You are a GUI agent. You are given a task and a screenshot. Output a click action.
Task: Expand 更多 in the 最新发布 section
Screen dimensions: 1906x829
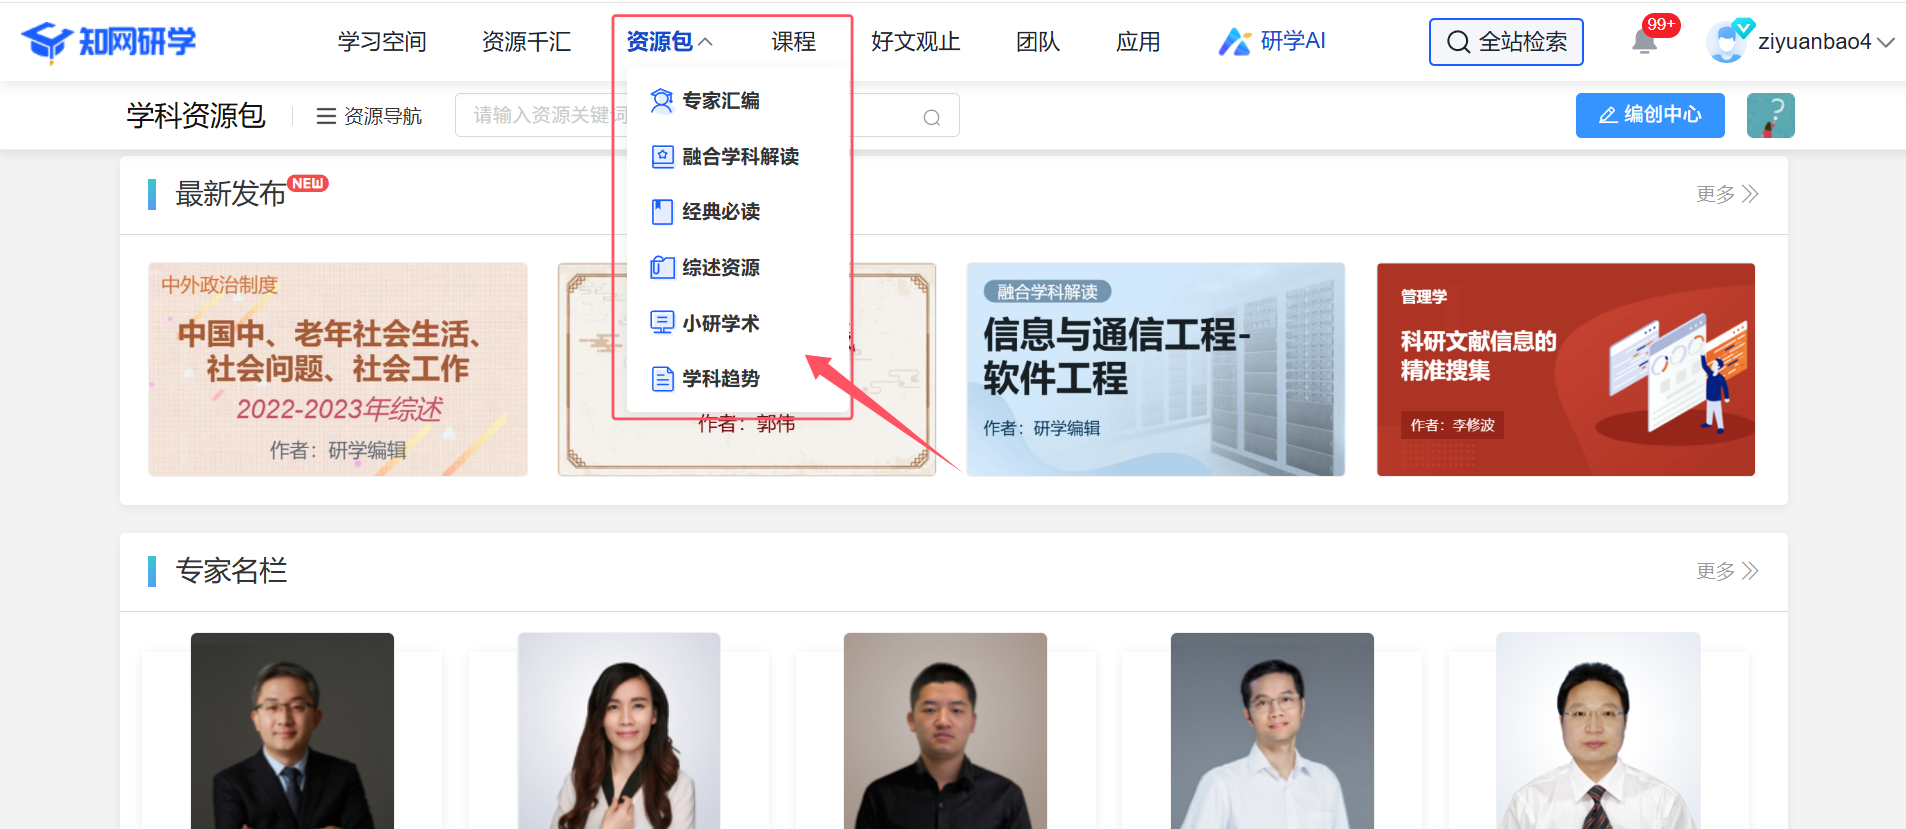coord(1726,194)
